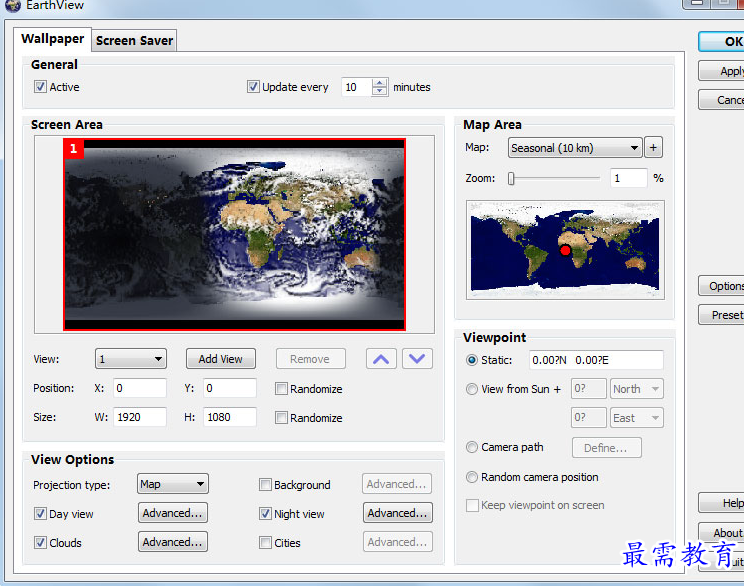Open the North direction dropdown
This screenshot has height=586, width=744.
(637, 389)
